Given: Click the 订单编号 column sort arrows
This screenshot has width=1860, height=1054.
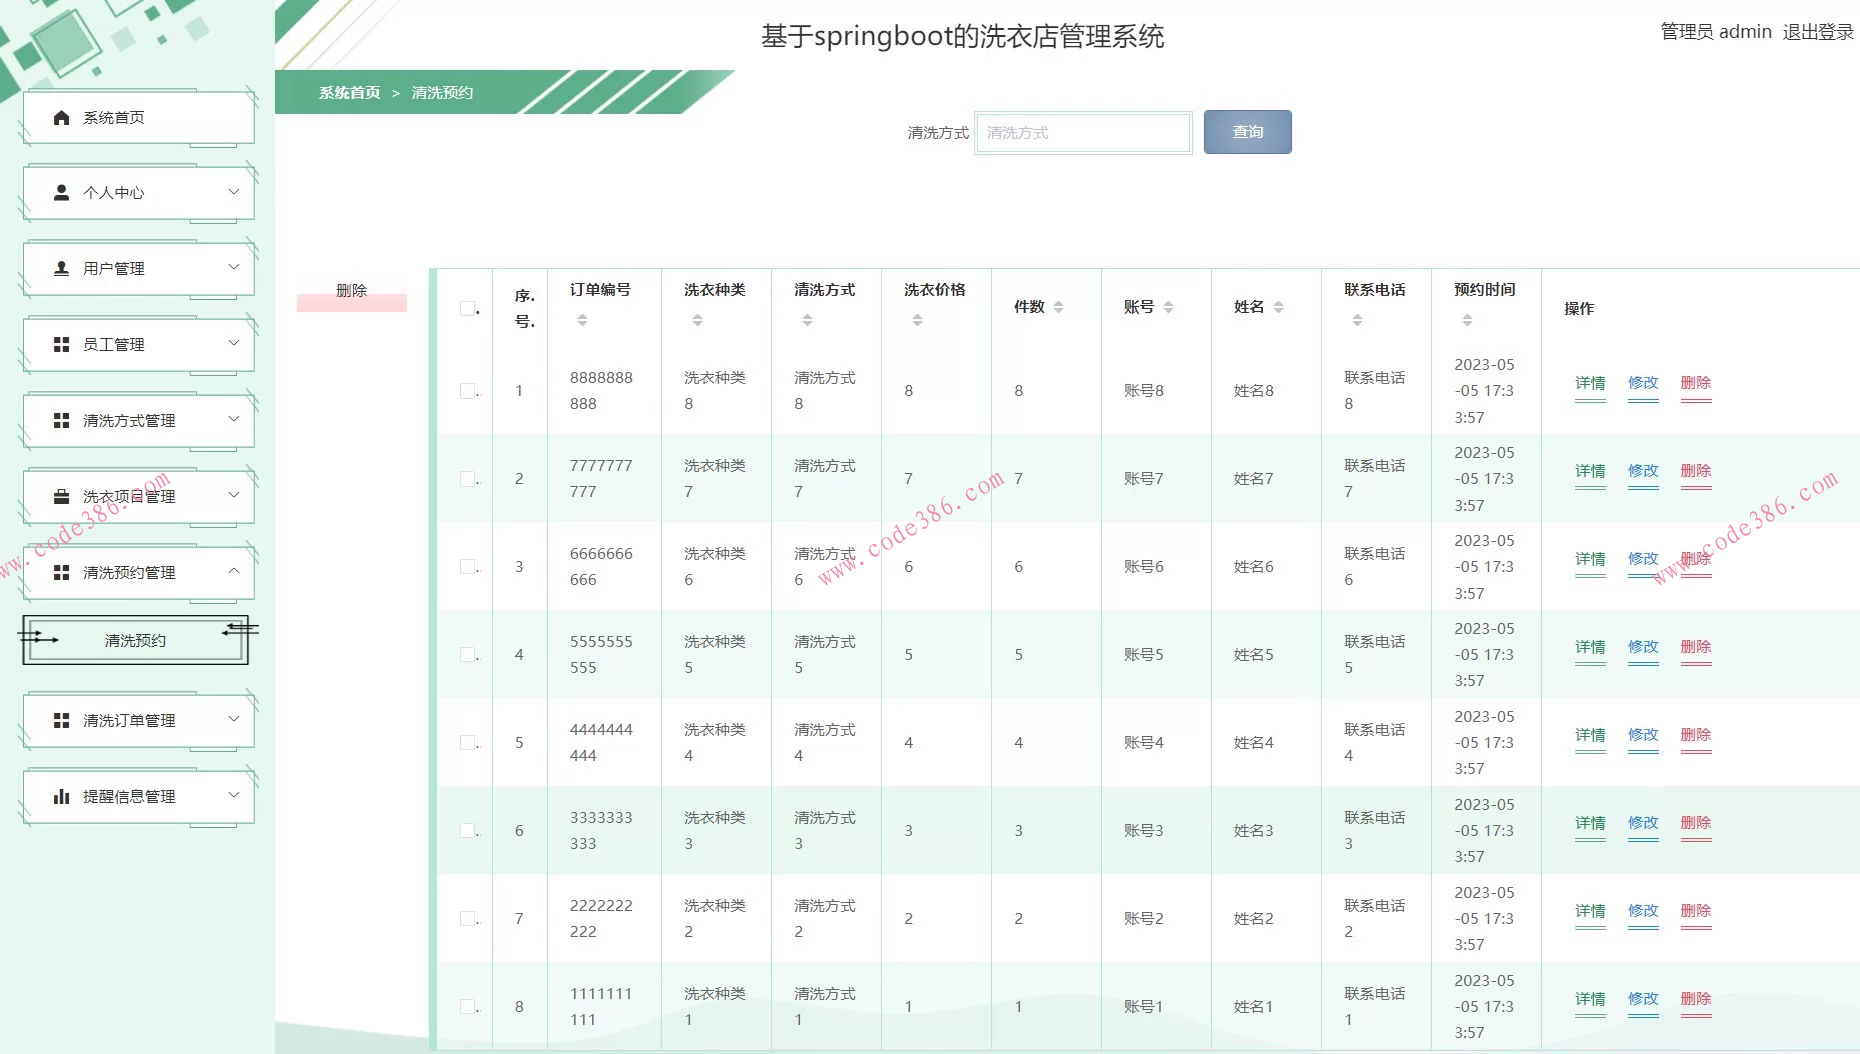Looking at the screenshot, I should (x=583, y=318).
